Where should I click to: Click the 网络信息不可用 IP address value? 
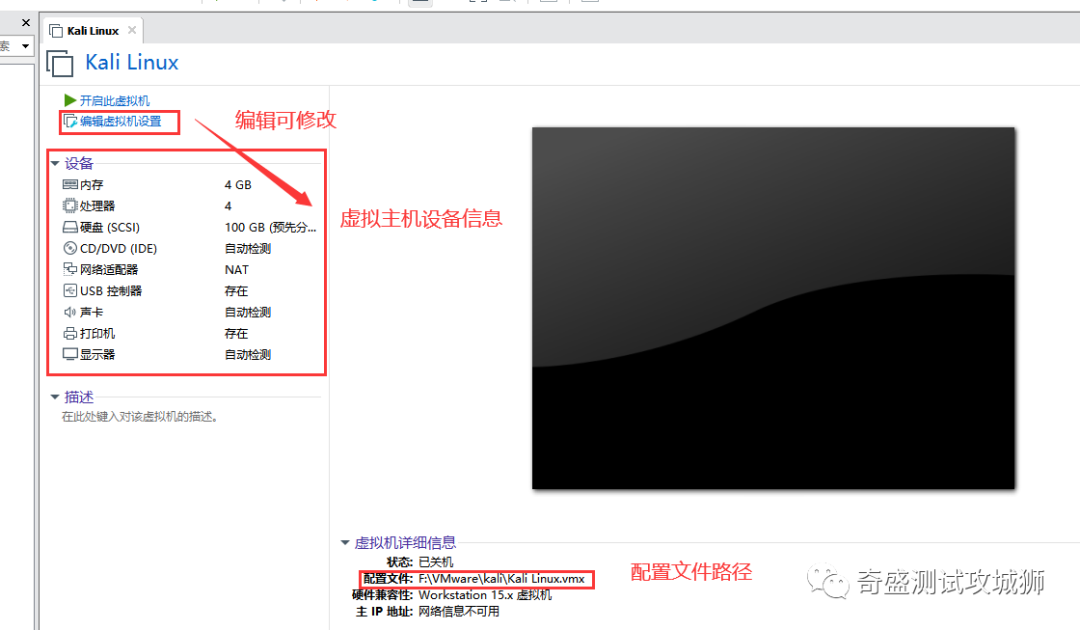tap(459, 611)
